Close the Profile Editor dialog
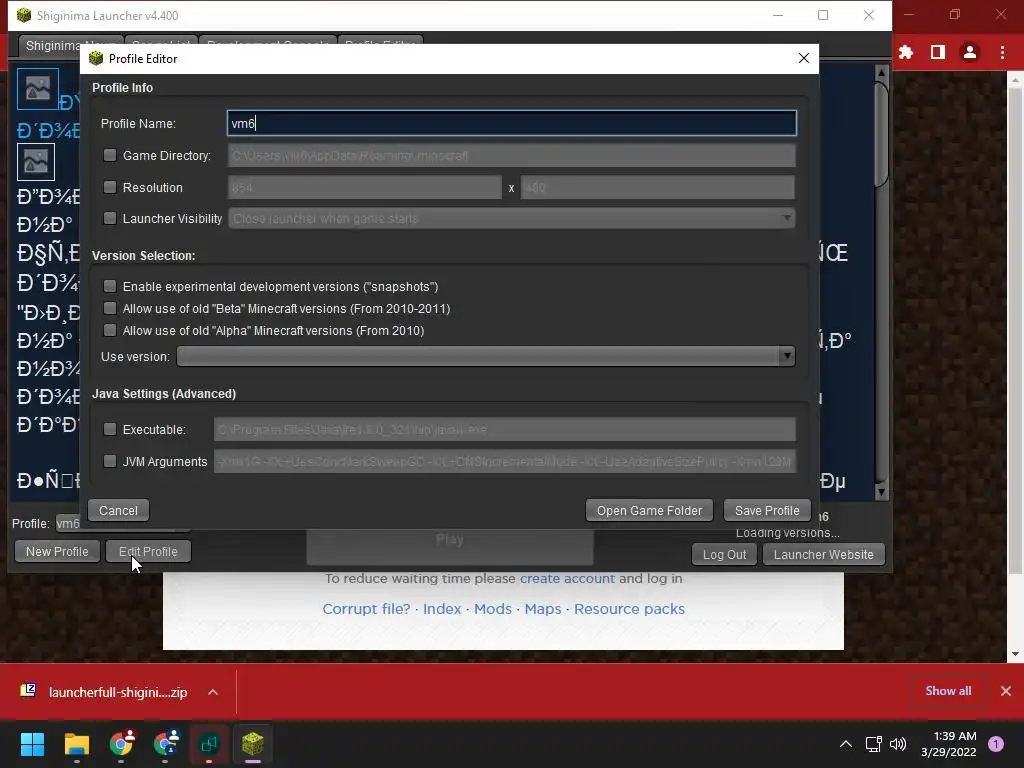1024x768 pixels. point(804,58)
